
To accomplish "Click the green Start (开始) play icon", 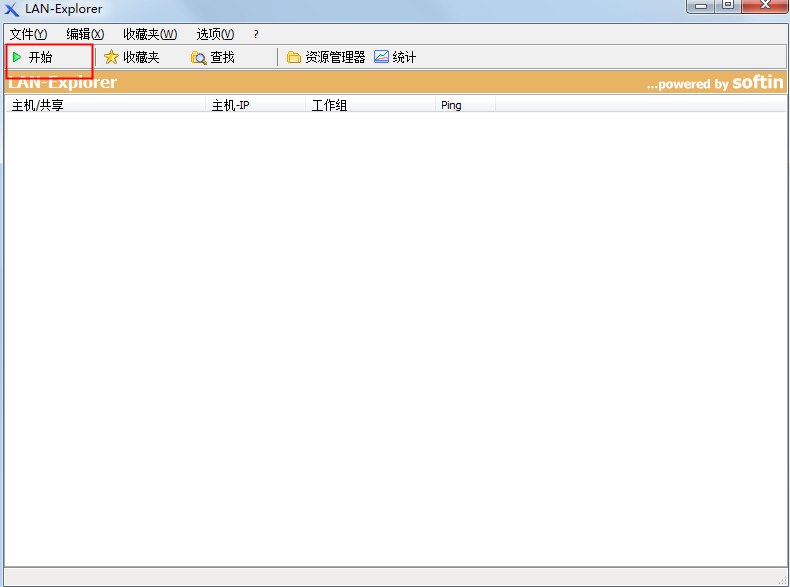I will tap(17, 57).
